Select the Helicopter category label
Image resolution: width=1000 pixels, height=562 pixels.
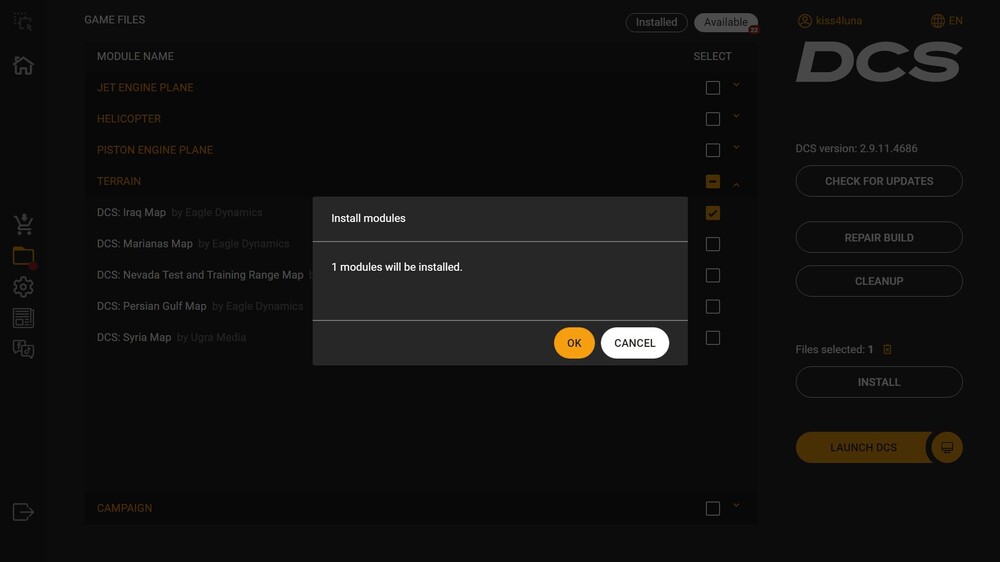[x=129, y=119]
